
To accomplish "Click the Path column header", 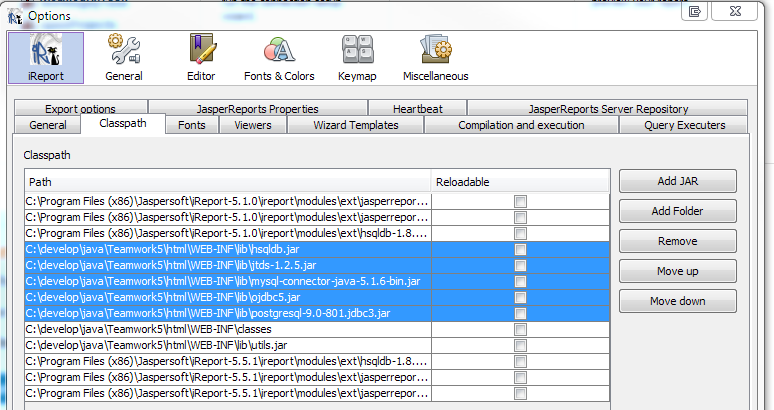I will (228, 182).
